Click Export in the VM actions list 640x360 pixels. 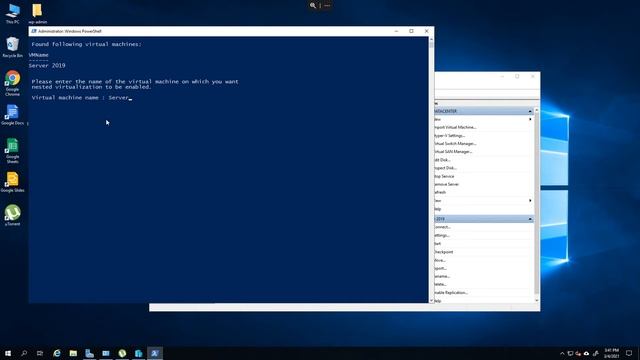[x=440, y=268]
